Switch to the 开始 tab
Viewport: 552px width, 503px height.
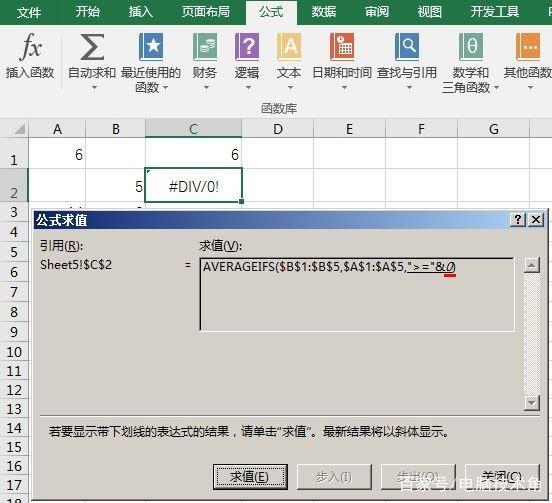[x=88, y=12]
